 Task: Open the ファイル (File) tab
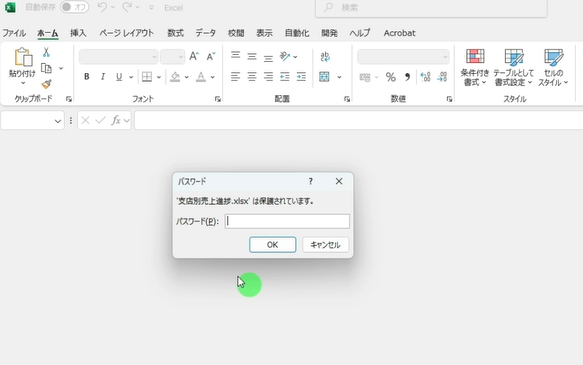(x=14, y=33)
